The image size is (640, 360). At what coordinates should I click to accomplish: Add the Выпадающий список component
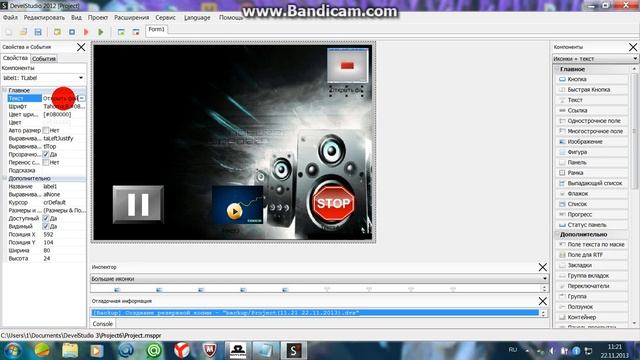point(592,183)
